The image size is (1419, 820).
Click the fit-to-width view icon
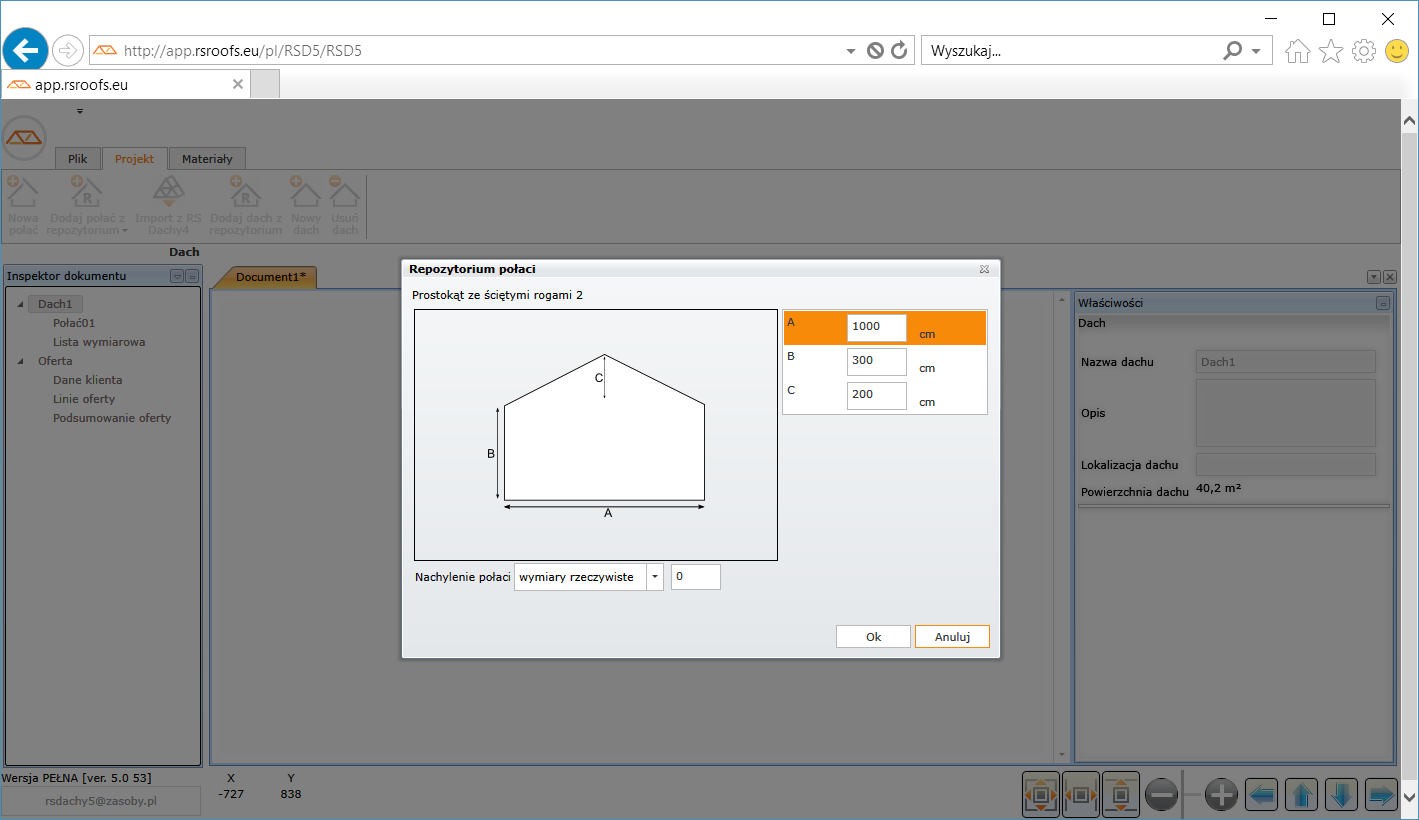tap(1080, 795)
